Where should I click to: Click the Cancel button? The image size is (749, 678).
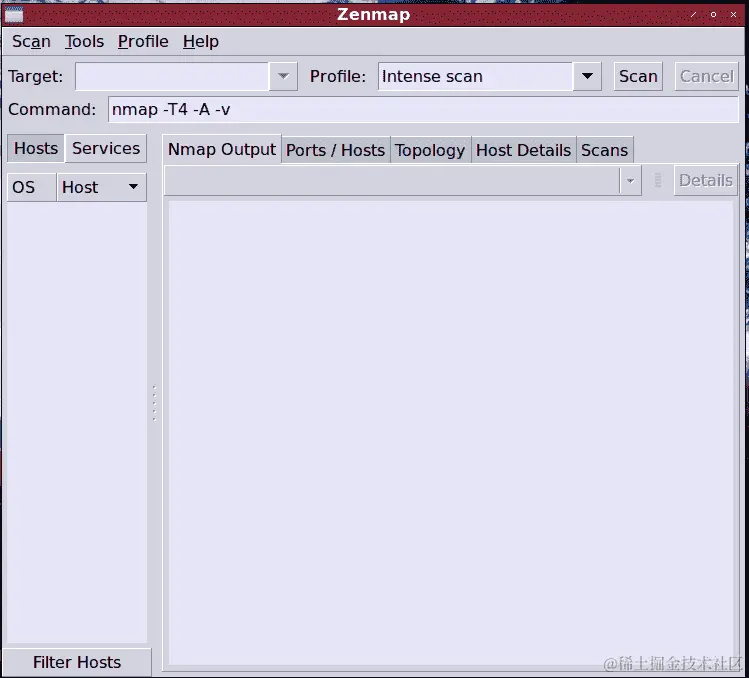point(706,76)
